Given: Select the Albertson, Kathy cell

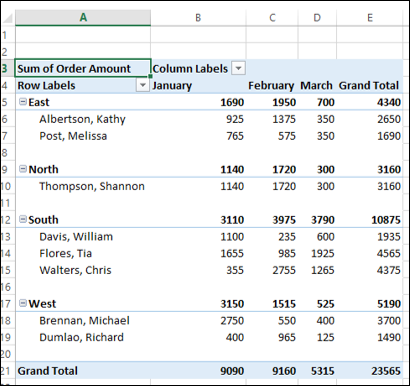Looking at the screenshot, I should click(83, 119).
